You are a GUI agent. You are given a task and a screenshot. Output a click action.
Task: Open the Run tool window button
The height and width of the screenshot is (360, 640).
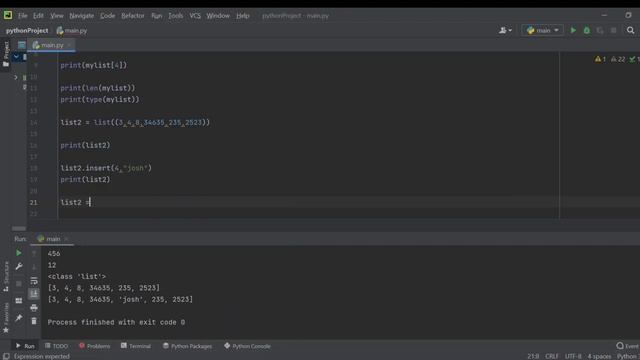tap(25, 346)
